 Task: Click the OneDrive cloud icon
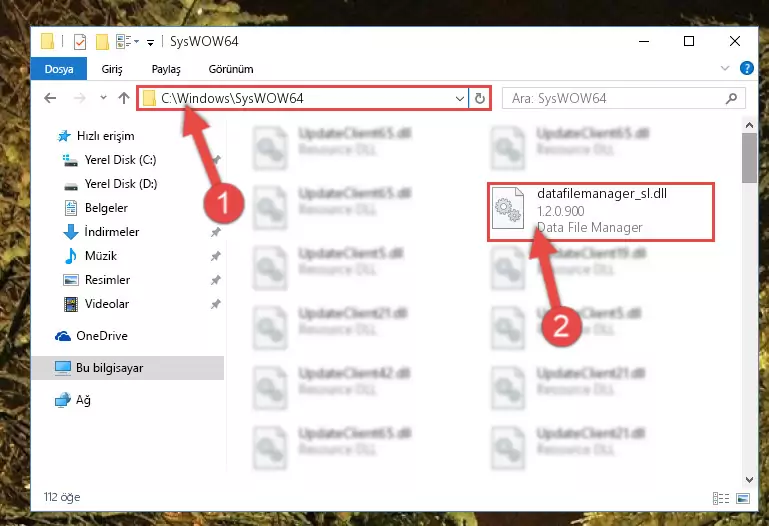coord(63,336)
